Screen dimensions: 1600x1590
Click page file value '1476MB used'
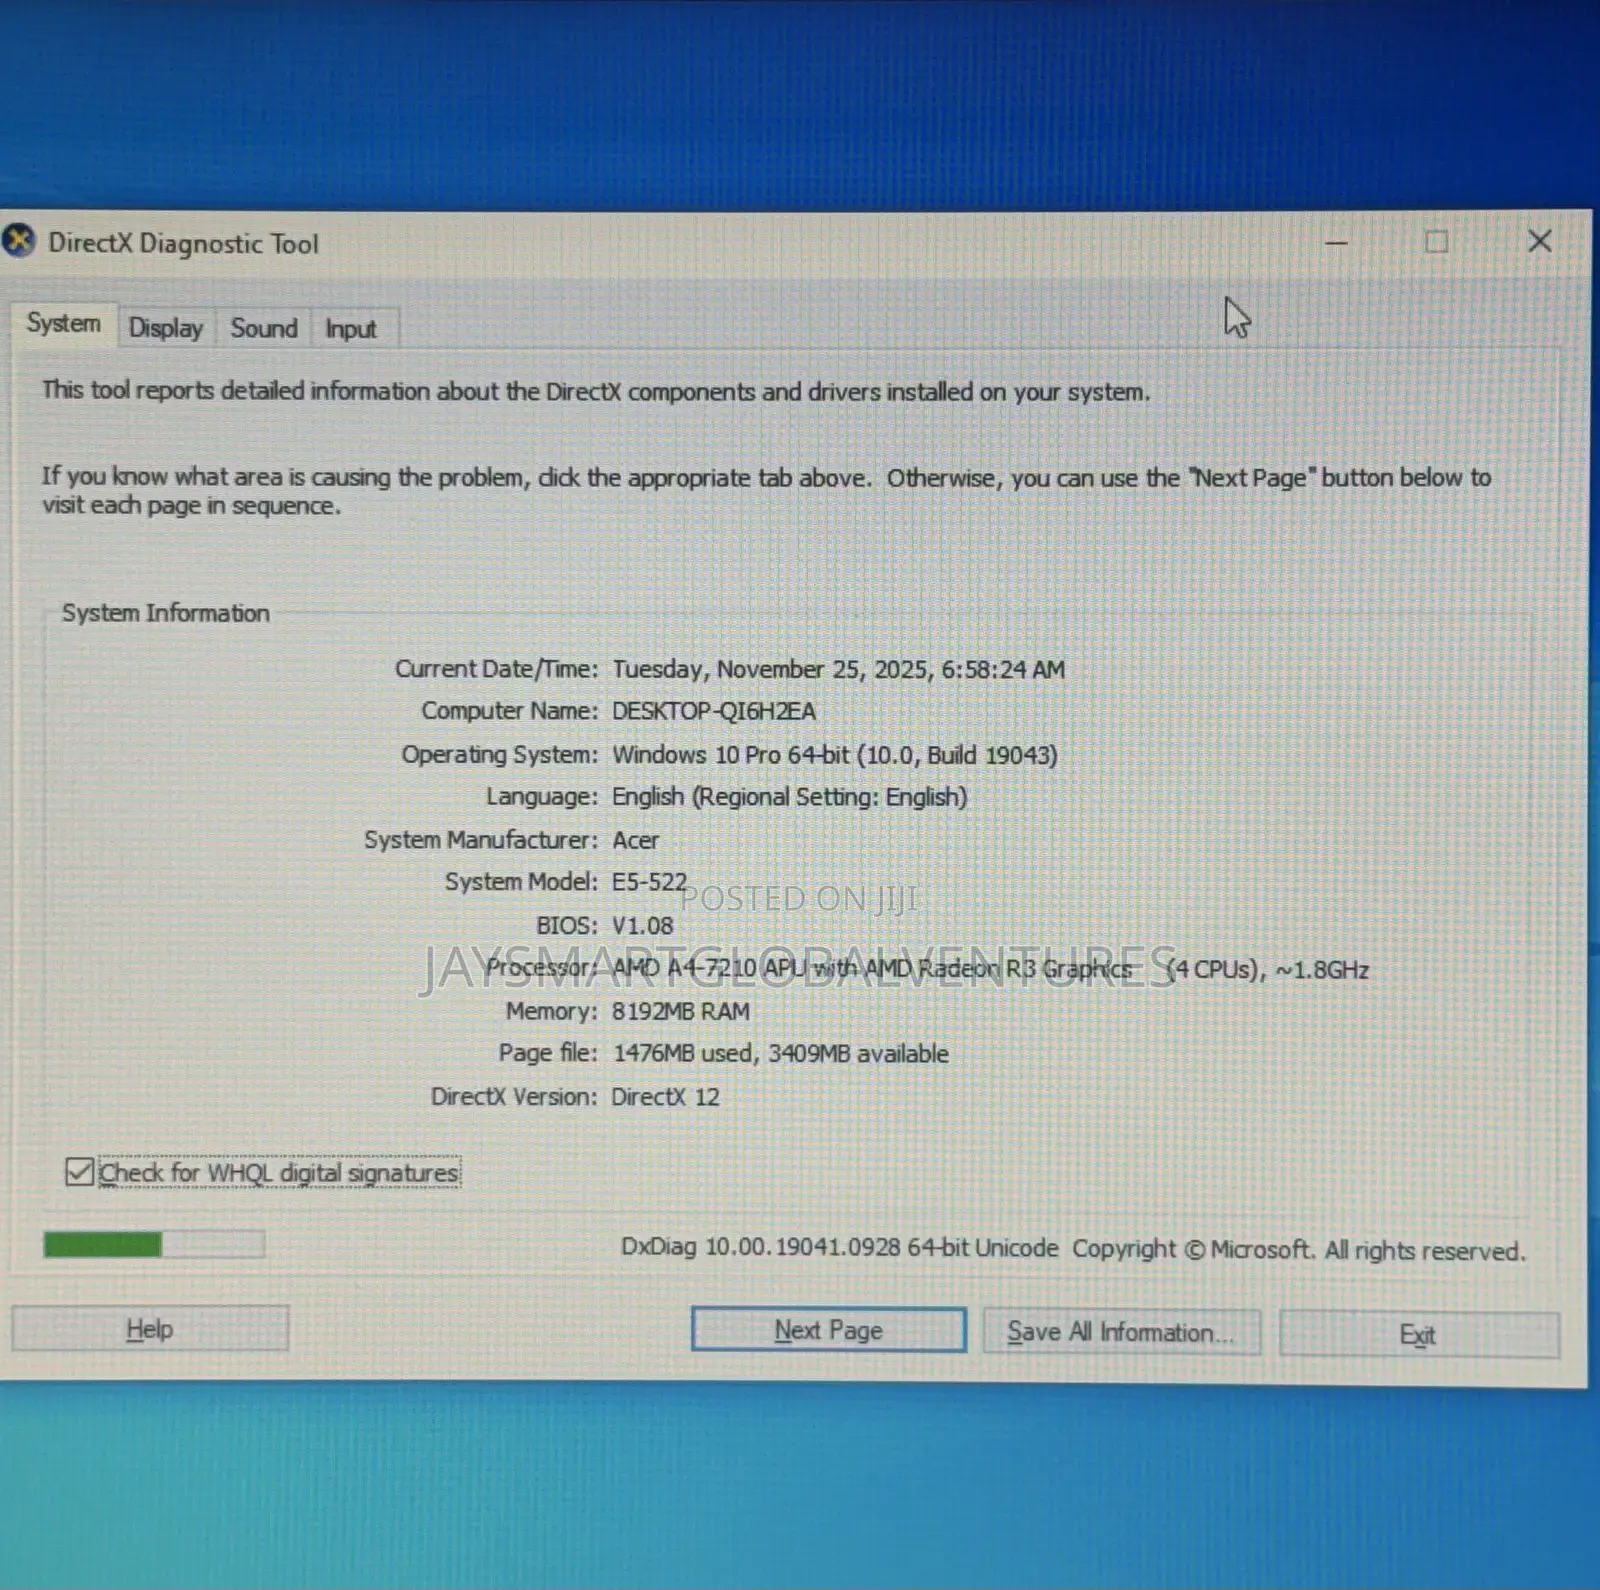tap(683, 1053)
